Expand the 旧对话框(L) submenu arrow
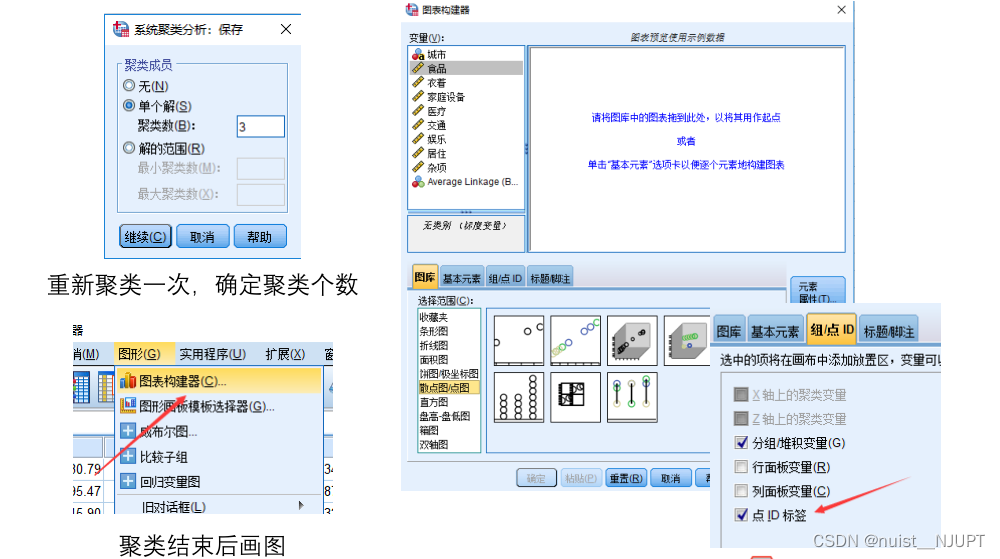The image size is (1000, 559). coord(301,505)
